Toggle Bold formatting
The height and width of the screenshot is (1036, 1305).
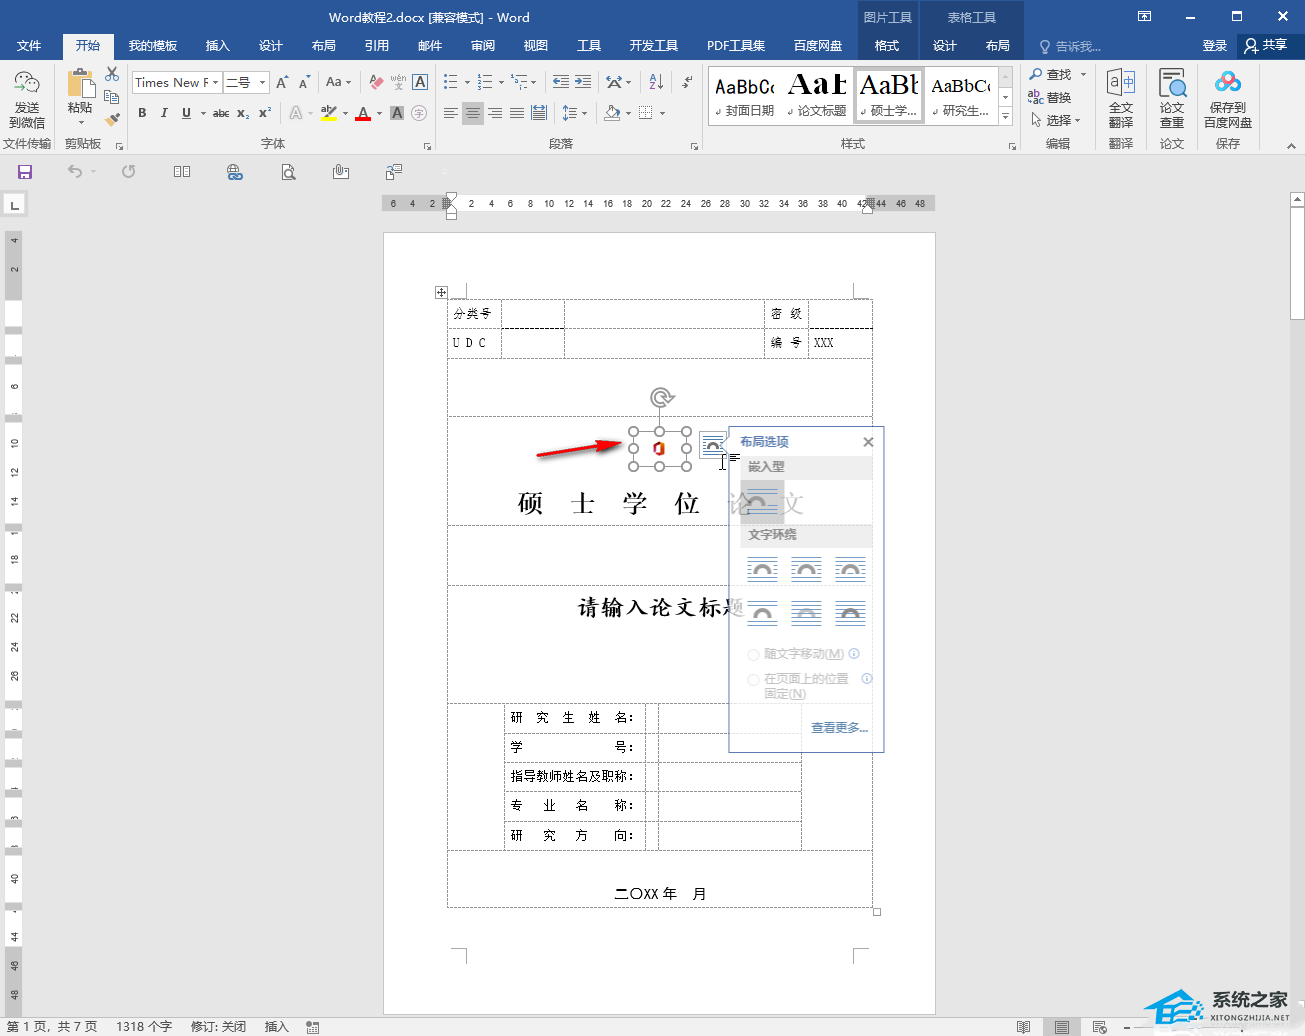142,113
